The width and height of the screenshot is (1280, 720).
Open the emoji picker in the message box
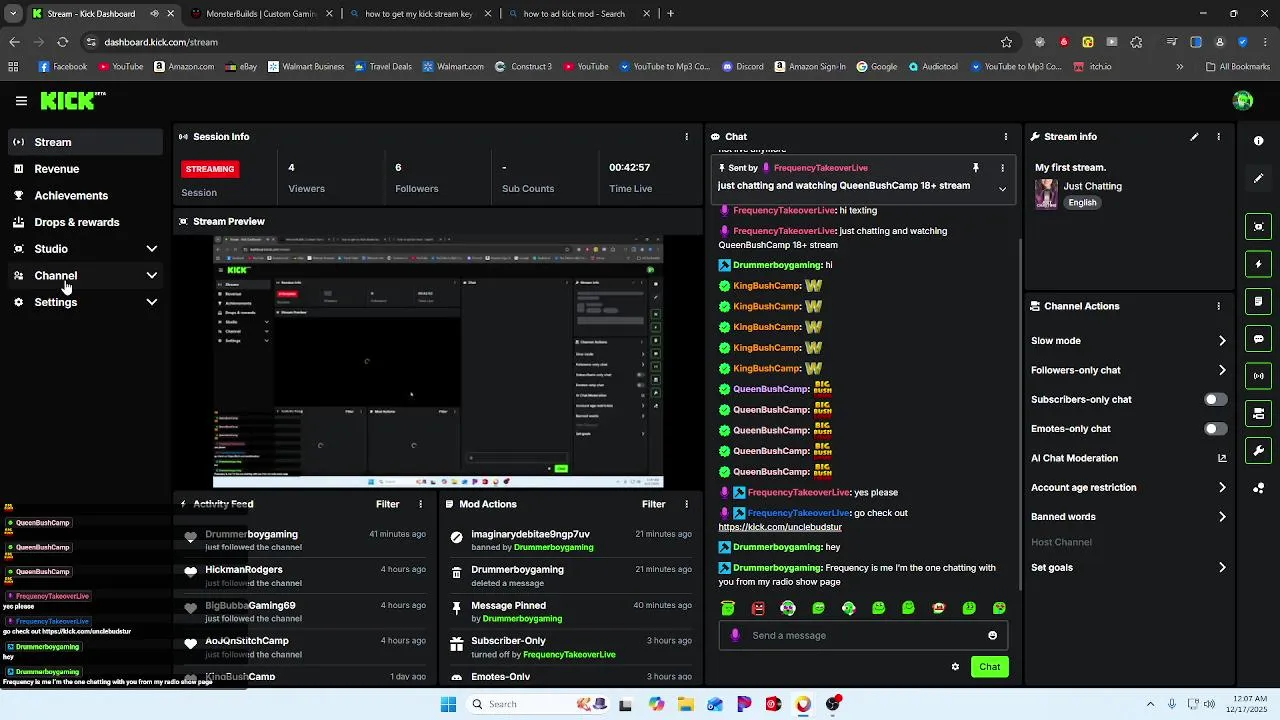pyautogui.click(x=992, y=635)
